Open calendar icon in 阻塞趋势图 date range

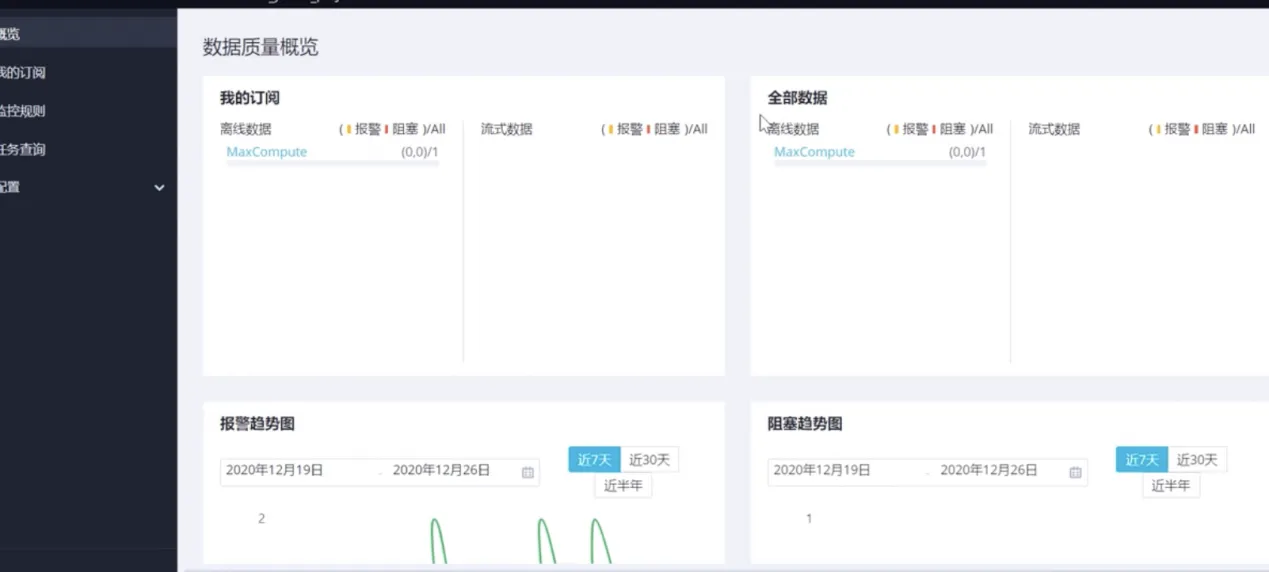1075,472
